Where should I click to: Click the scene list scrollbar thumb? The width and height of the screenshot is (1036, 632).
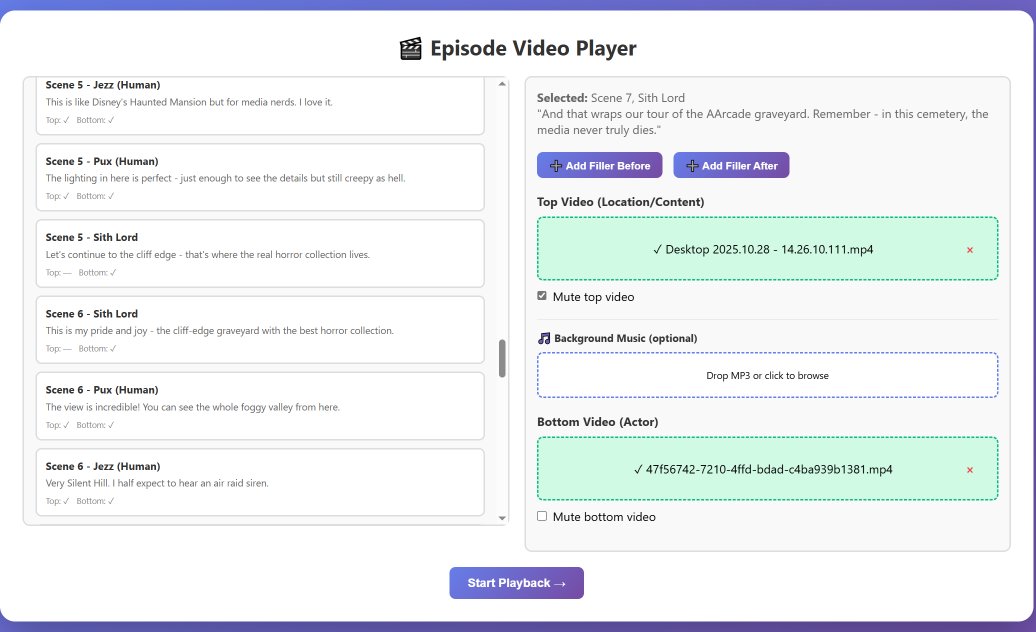(502, 359)
